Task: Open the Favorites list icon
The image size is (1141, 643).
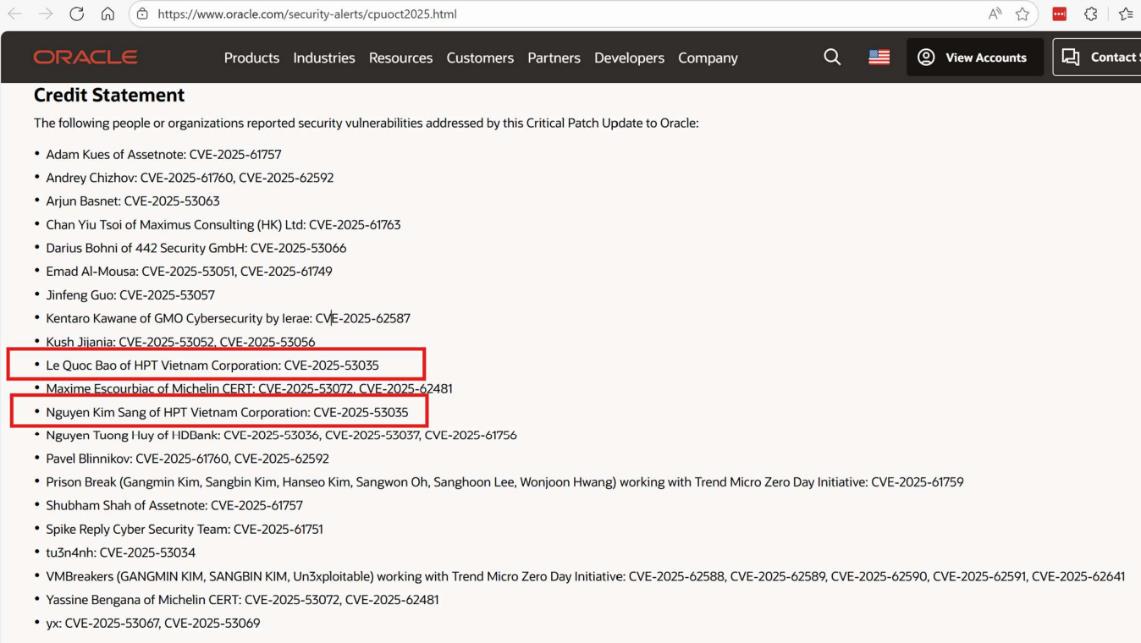Action: 1127,15
